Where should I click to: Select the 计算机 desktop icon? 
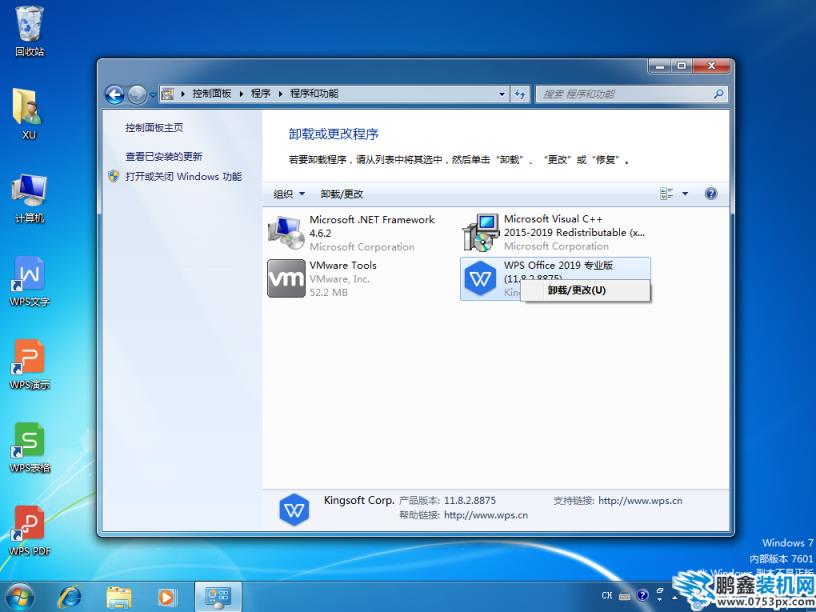tap(30, 198)
